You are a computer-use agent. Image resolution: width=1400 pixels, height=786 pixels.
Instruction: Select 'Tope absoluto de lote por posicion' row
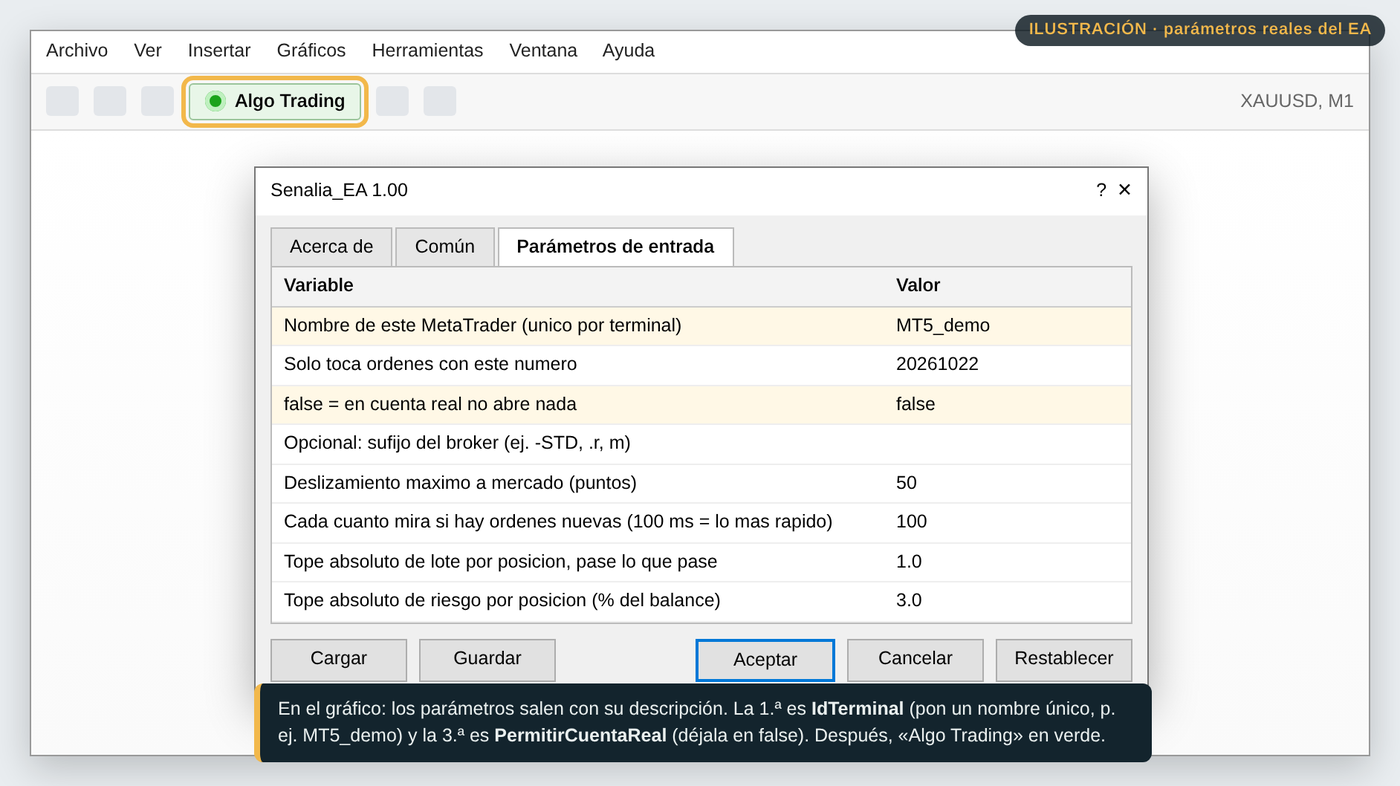pyautogui.click(x=701, y=562)
